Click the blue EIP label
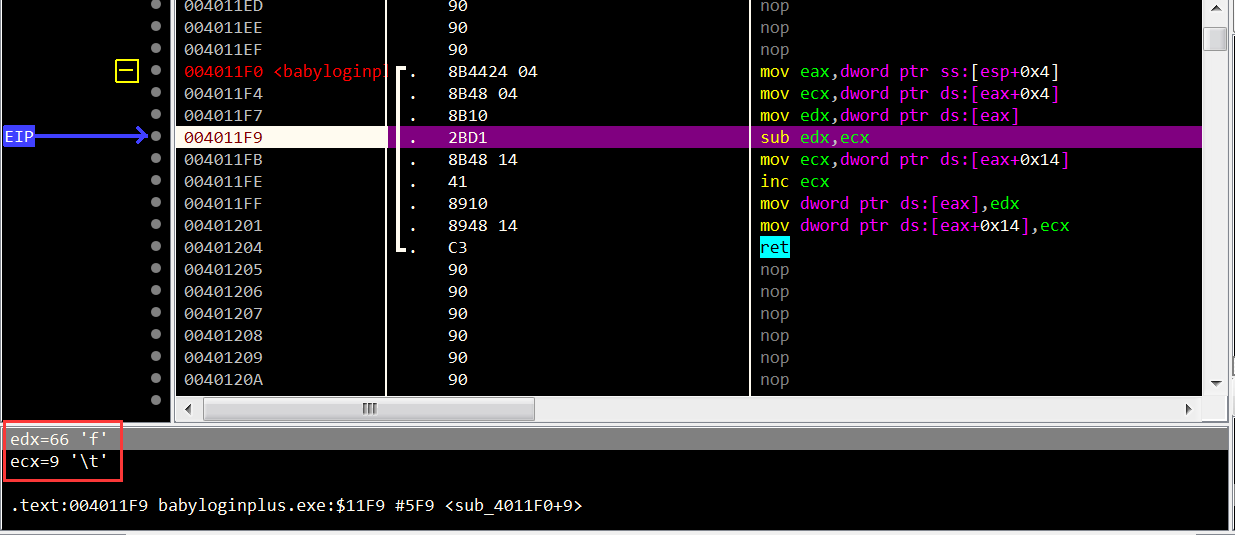 (19, 137)
